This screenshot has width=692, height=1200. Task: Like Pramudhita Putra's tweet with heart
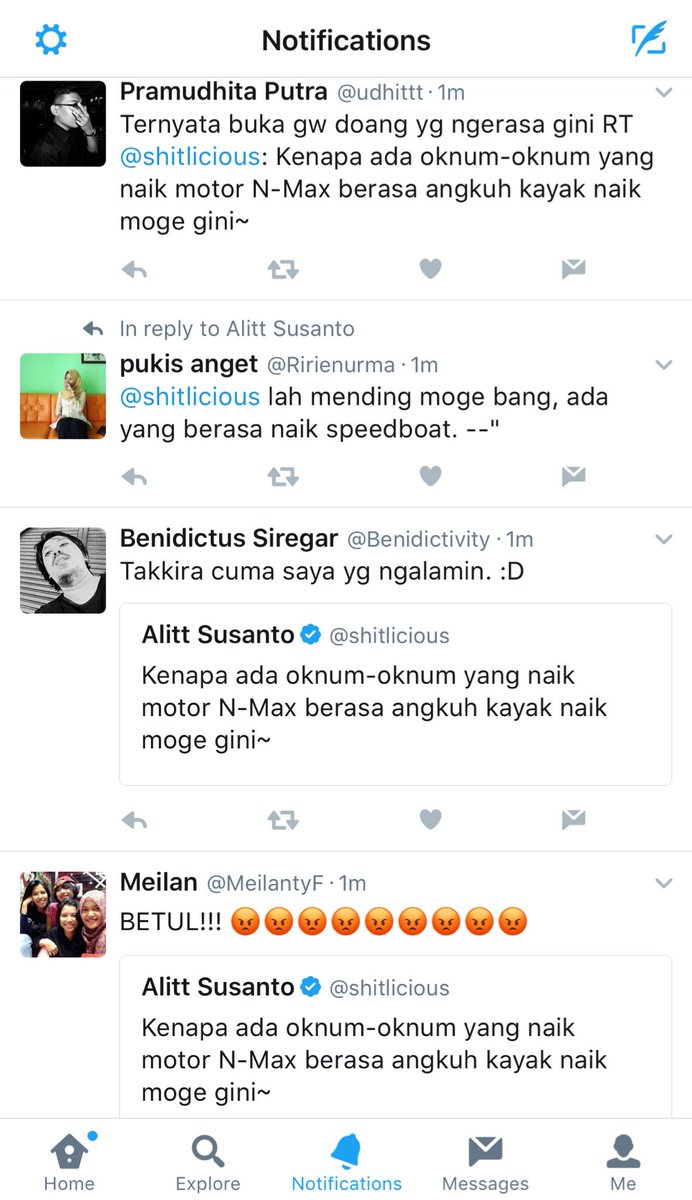point(430,269)
